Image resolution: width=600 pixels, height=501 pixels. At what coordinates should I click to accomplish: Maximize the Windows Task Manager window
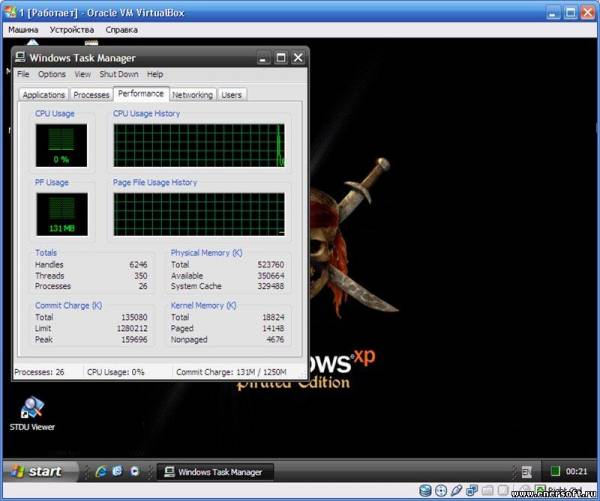point(281,58)
